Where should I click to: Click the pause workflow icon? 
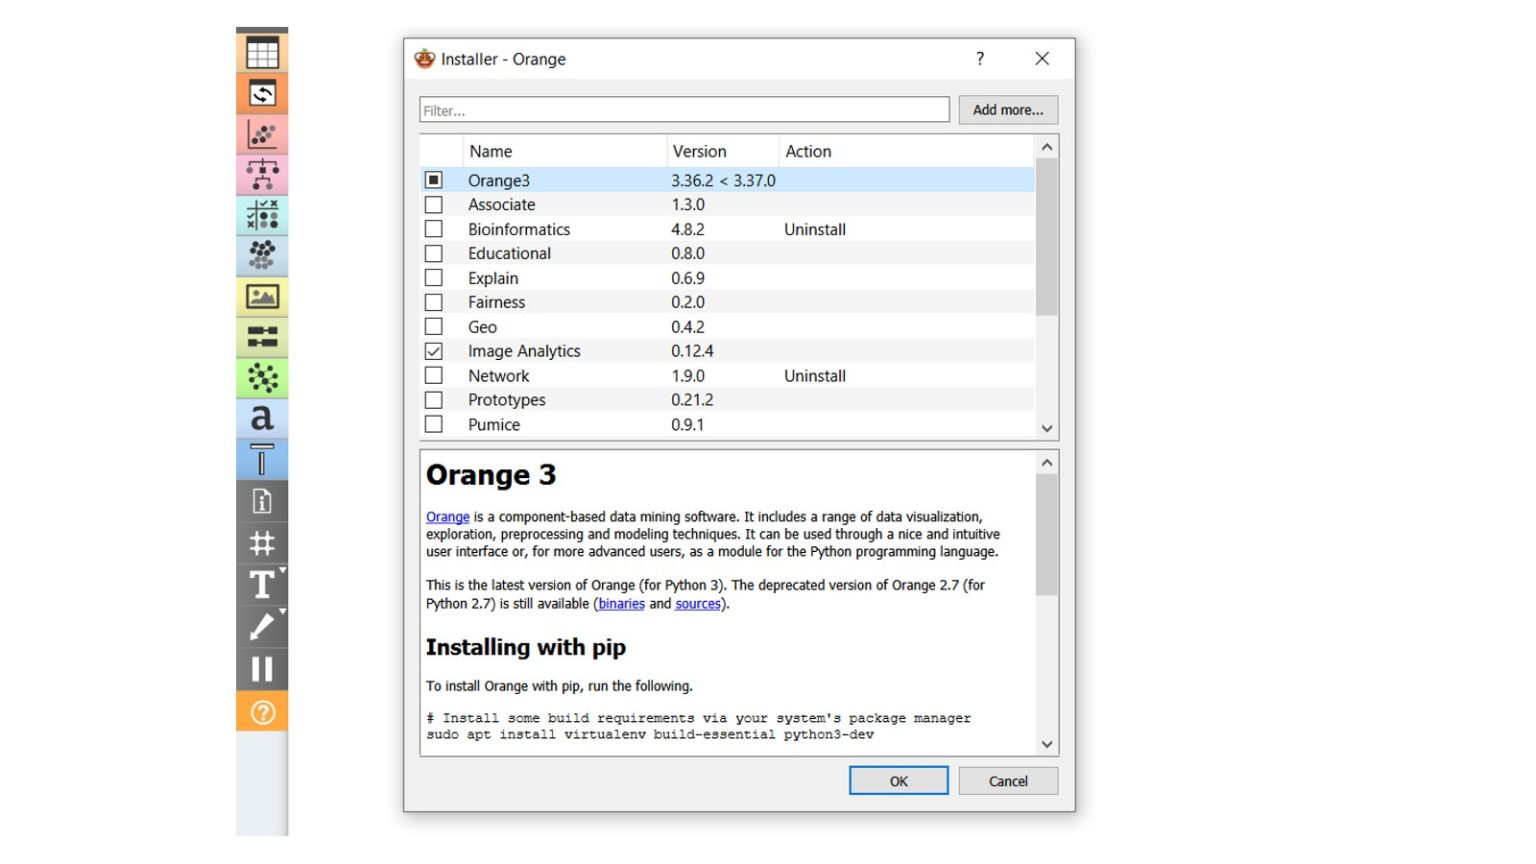click(262, 669)
